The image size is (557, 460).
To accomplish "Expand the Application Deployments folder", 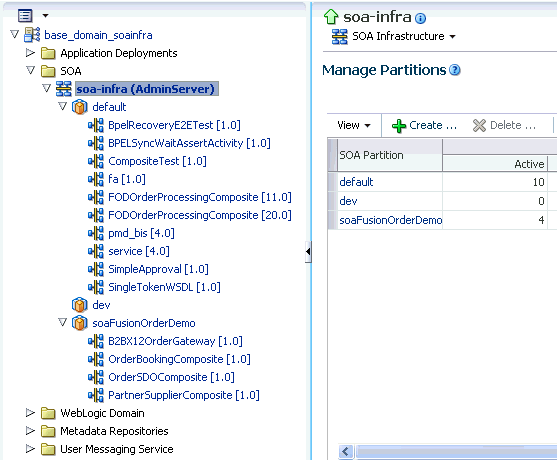I will point(31,53).
